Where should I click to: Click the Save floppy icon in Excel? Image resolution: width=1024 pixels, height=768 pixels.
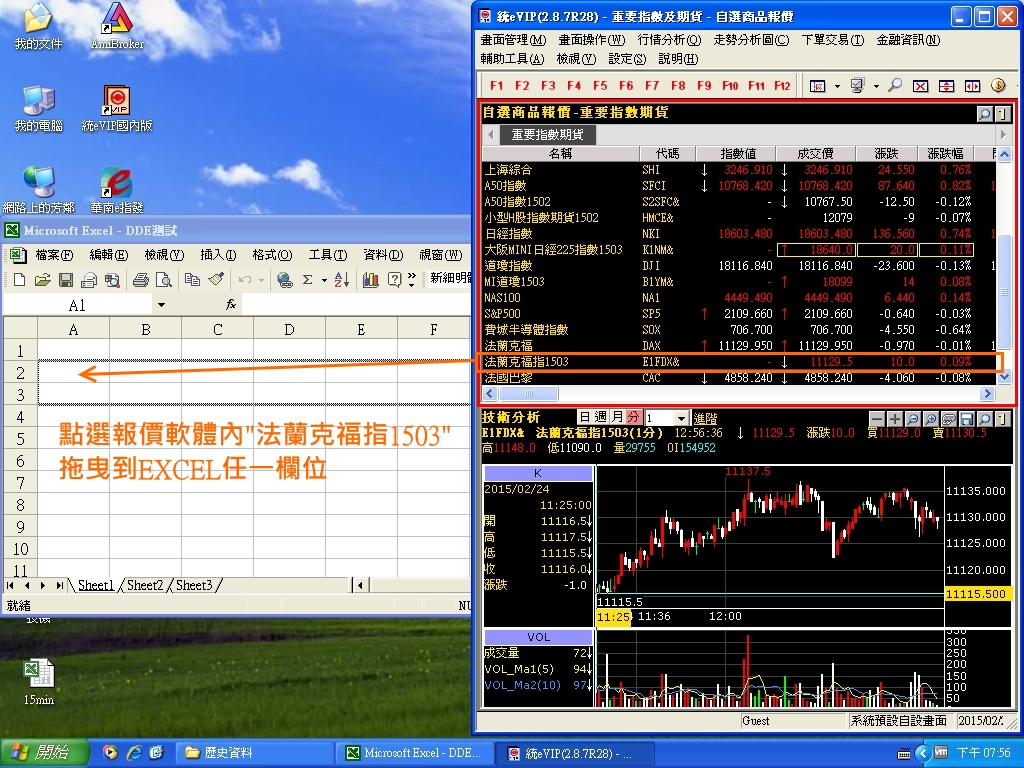click(x=65, y=280)
